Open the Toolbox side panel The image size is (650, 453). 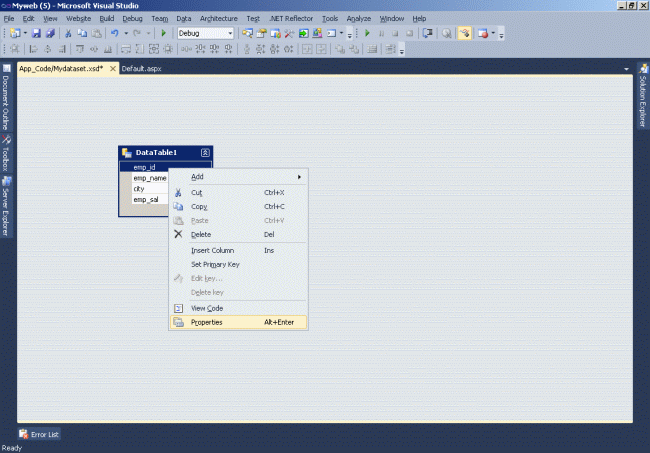(6, 153)
